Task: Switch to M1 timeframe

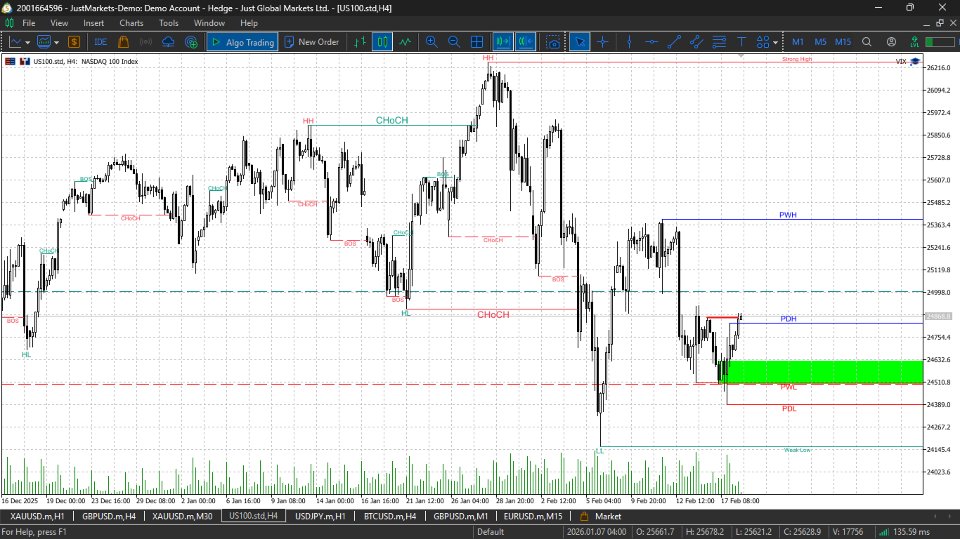Action: 798,42
